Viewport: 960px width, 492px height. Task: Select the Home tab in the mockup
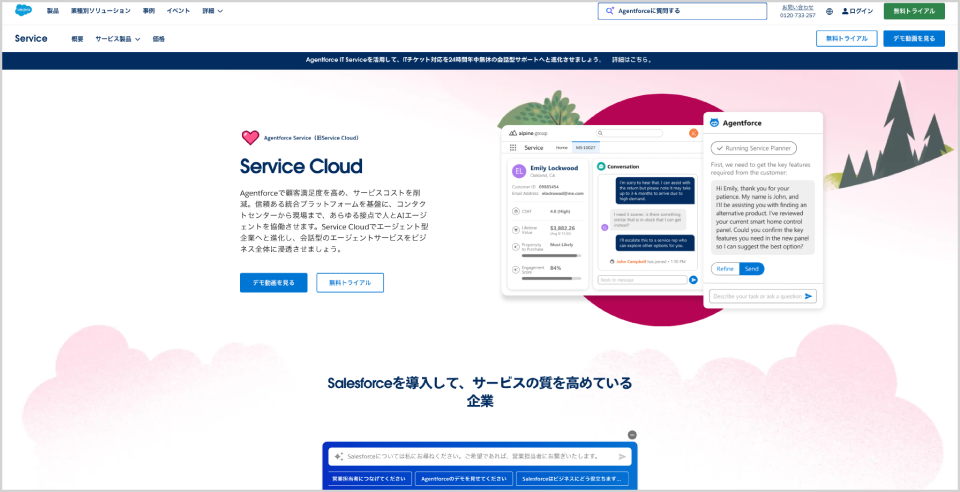pyautogui.click(x=561, y=147)
